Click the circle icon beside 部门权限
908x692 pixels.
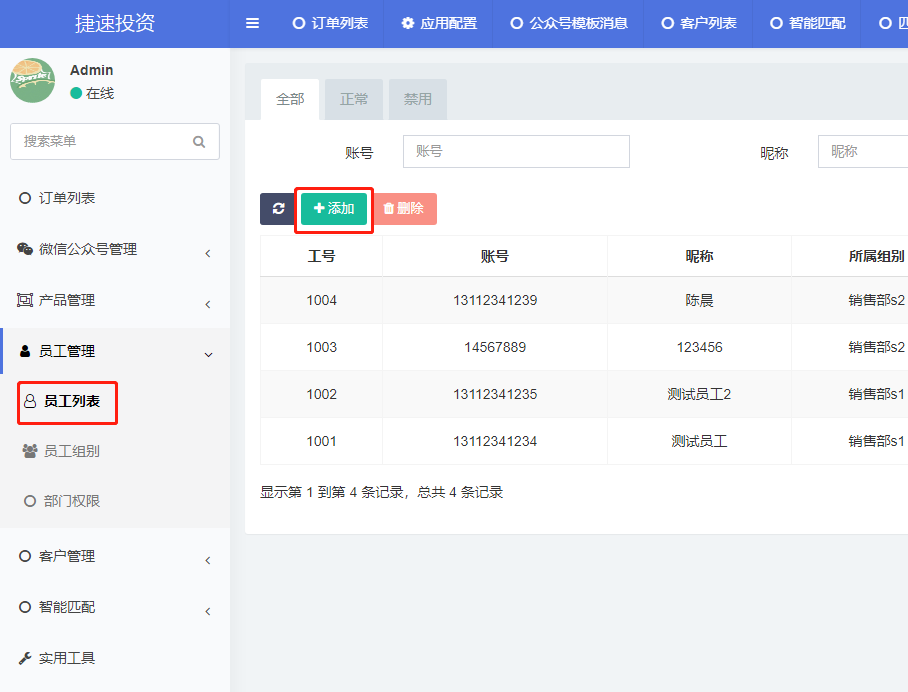30,501
